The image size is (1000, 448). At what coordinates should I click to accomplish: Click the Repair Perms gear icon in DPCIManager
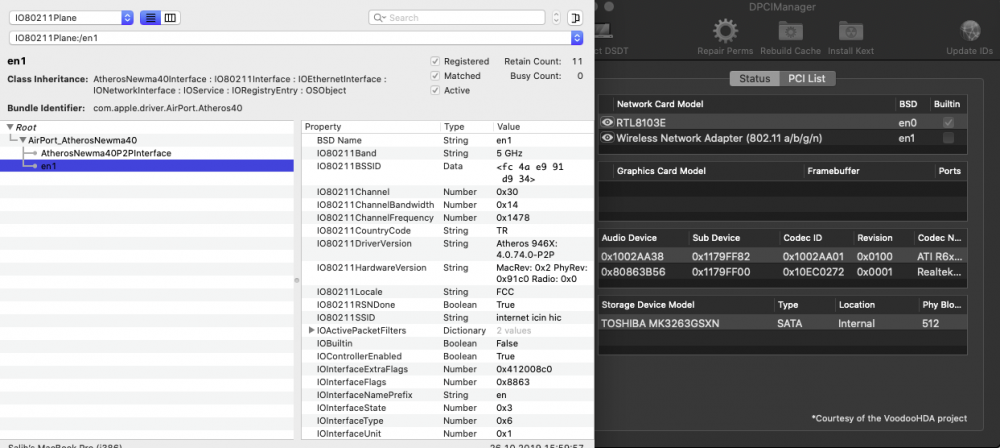(725, 30)
